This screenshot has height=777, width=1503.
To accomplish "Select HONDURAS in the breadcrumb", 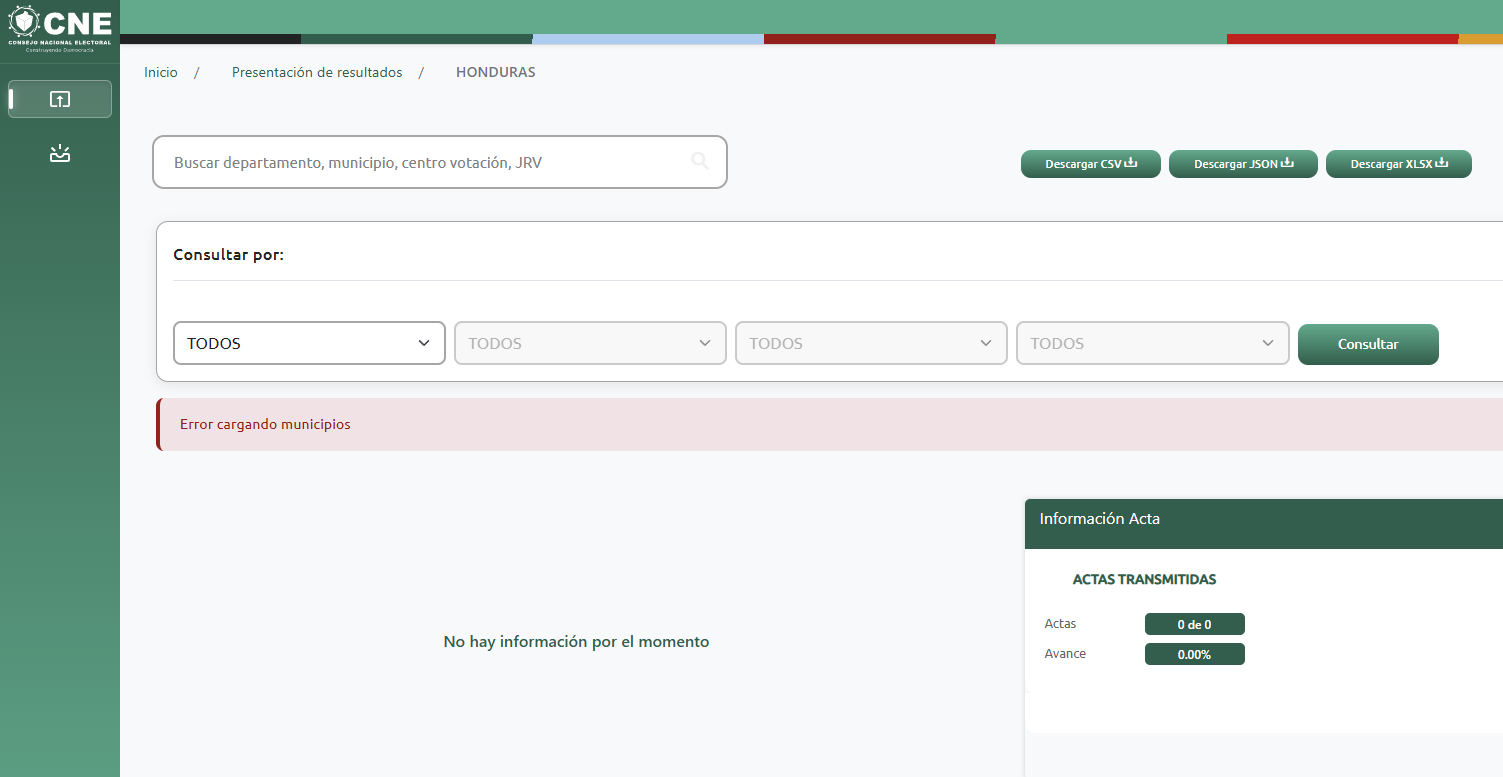I will point(495,72).
